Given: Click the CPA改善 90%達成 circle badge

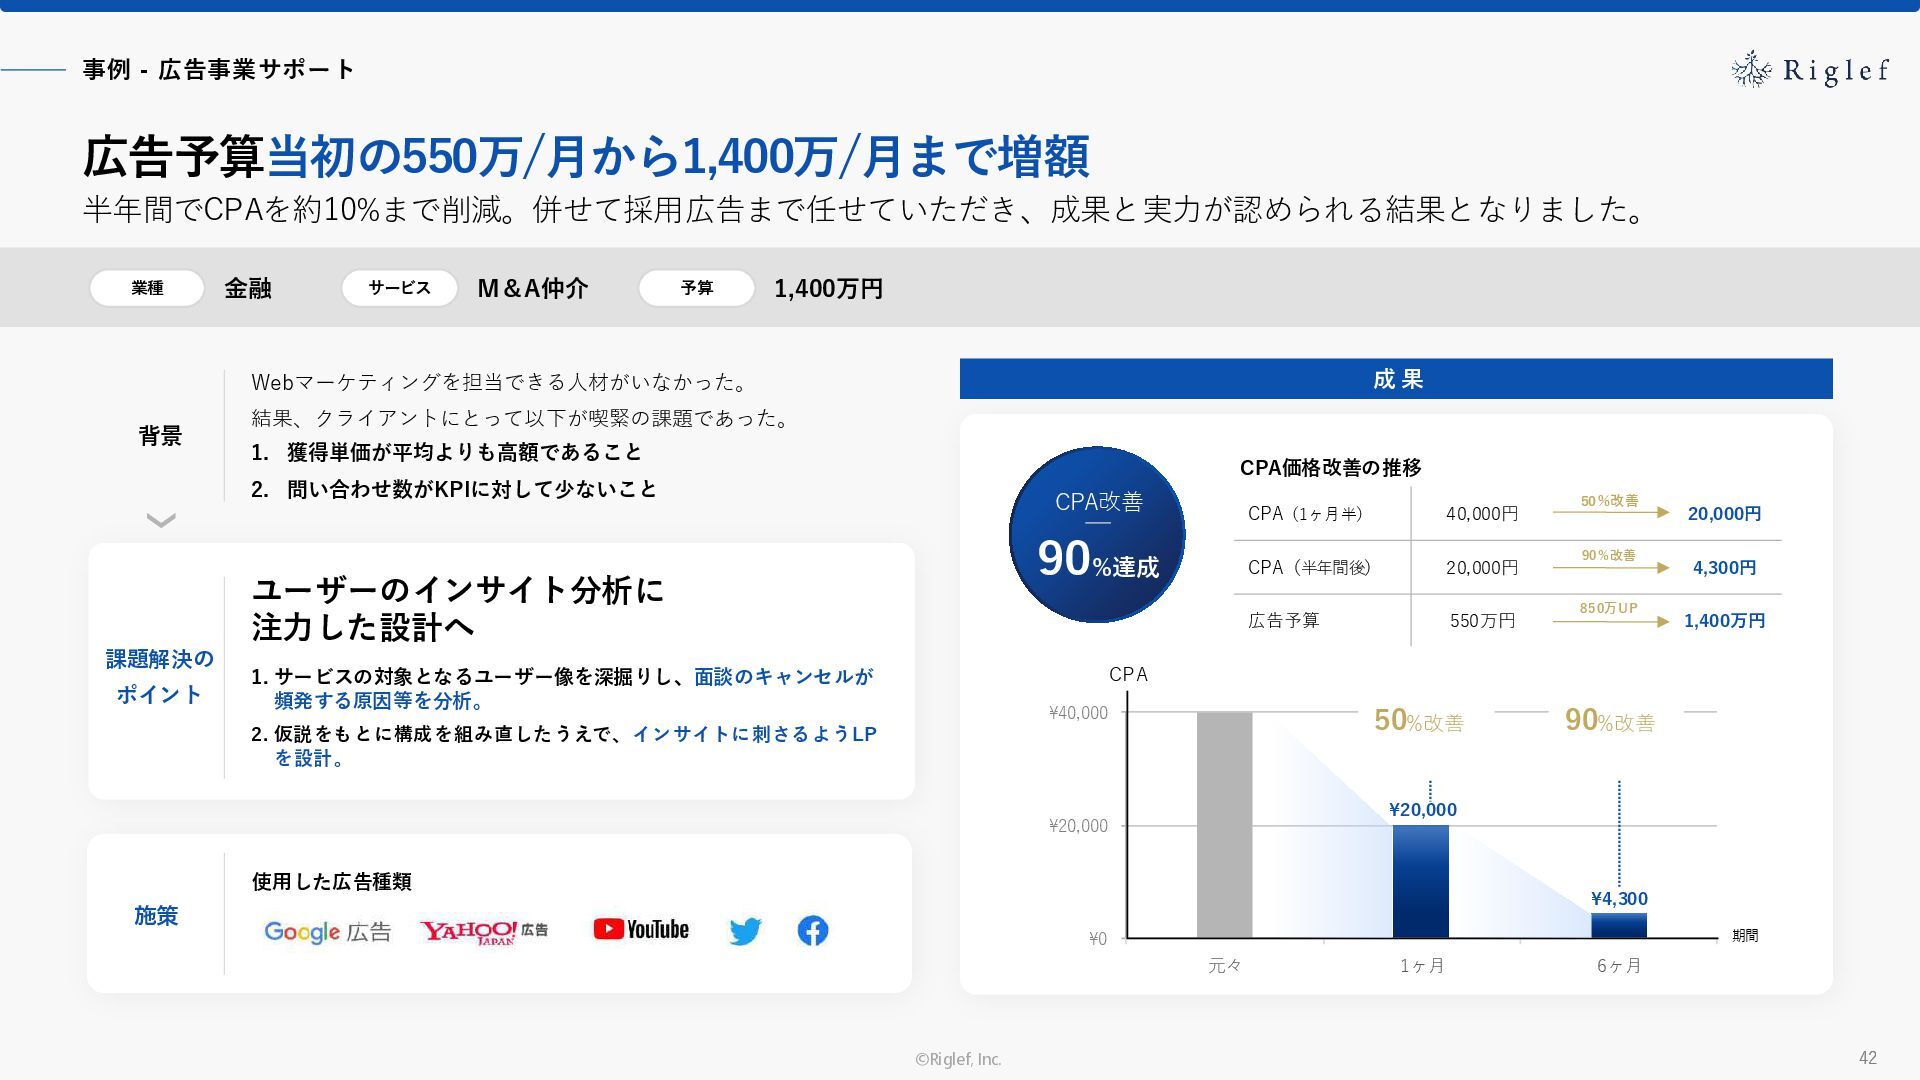Looking at the screenshot, I should tap(1097, 535).
